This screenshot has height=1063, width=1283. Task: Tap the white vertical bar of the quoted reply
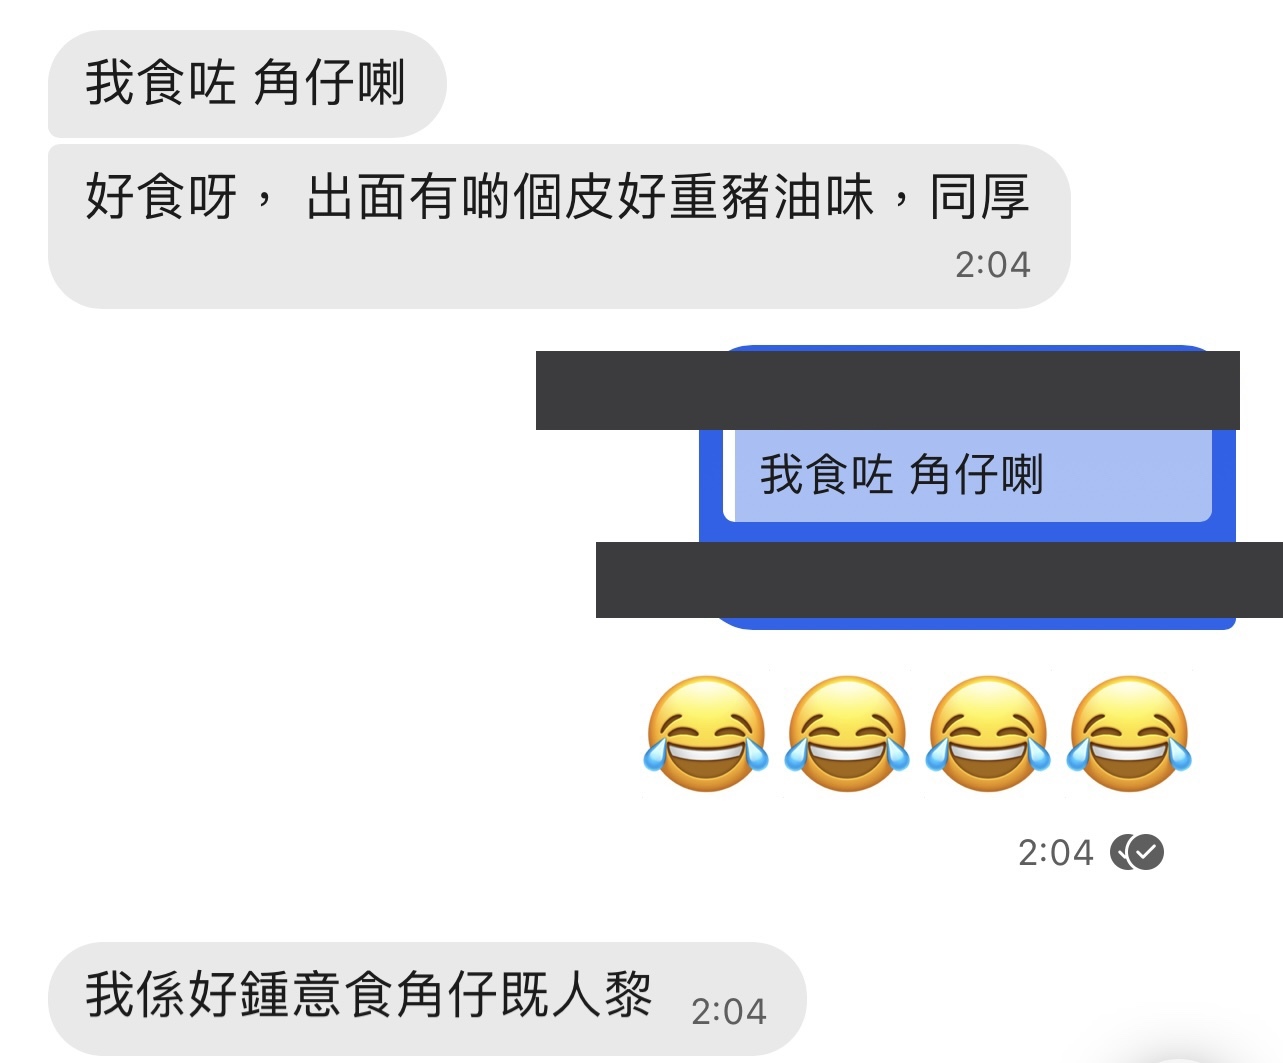click(x=729, y=475)
